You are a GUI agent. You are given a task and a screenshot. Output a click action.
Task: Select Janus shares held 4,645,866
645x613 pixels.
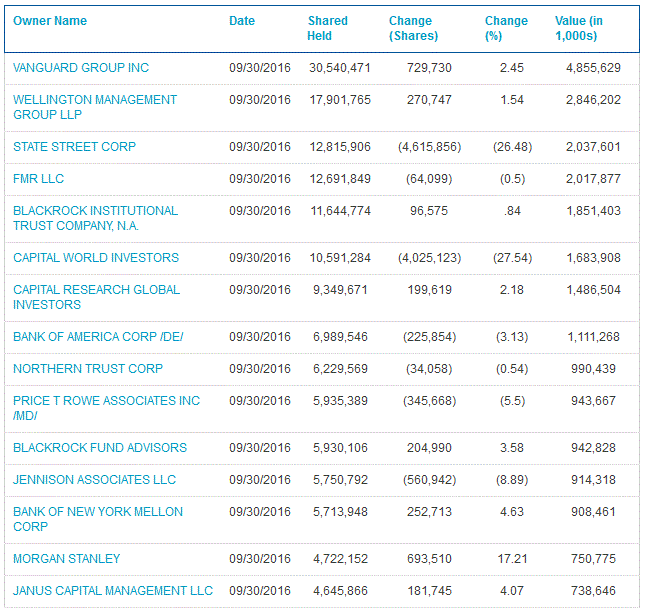tap(340, 591)
